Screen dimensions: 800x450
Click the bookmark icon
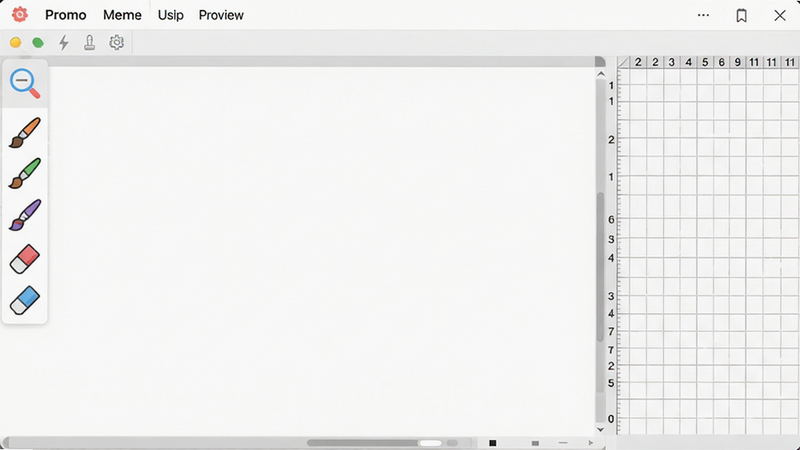pyautogui.click(x=741, y=16)
